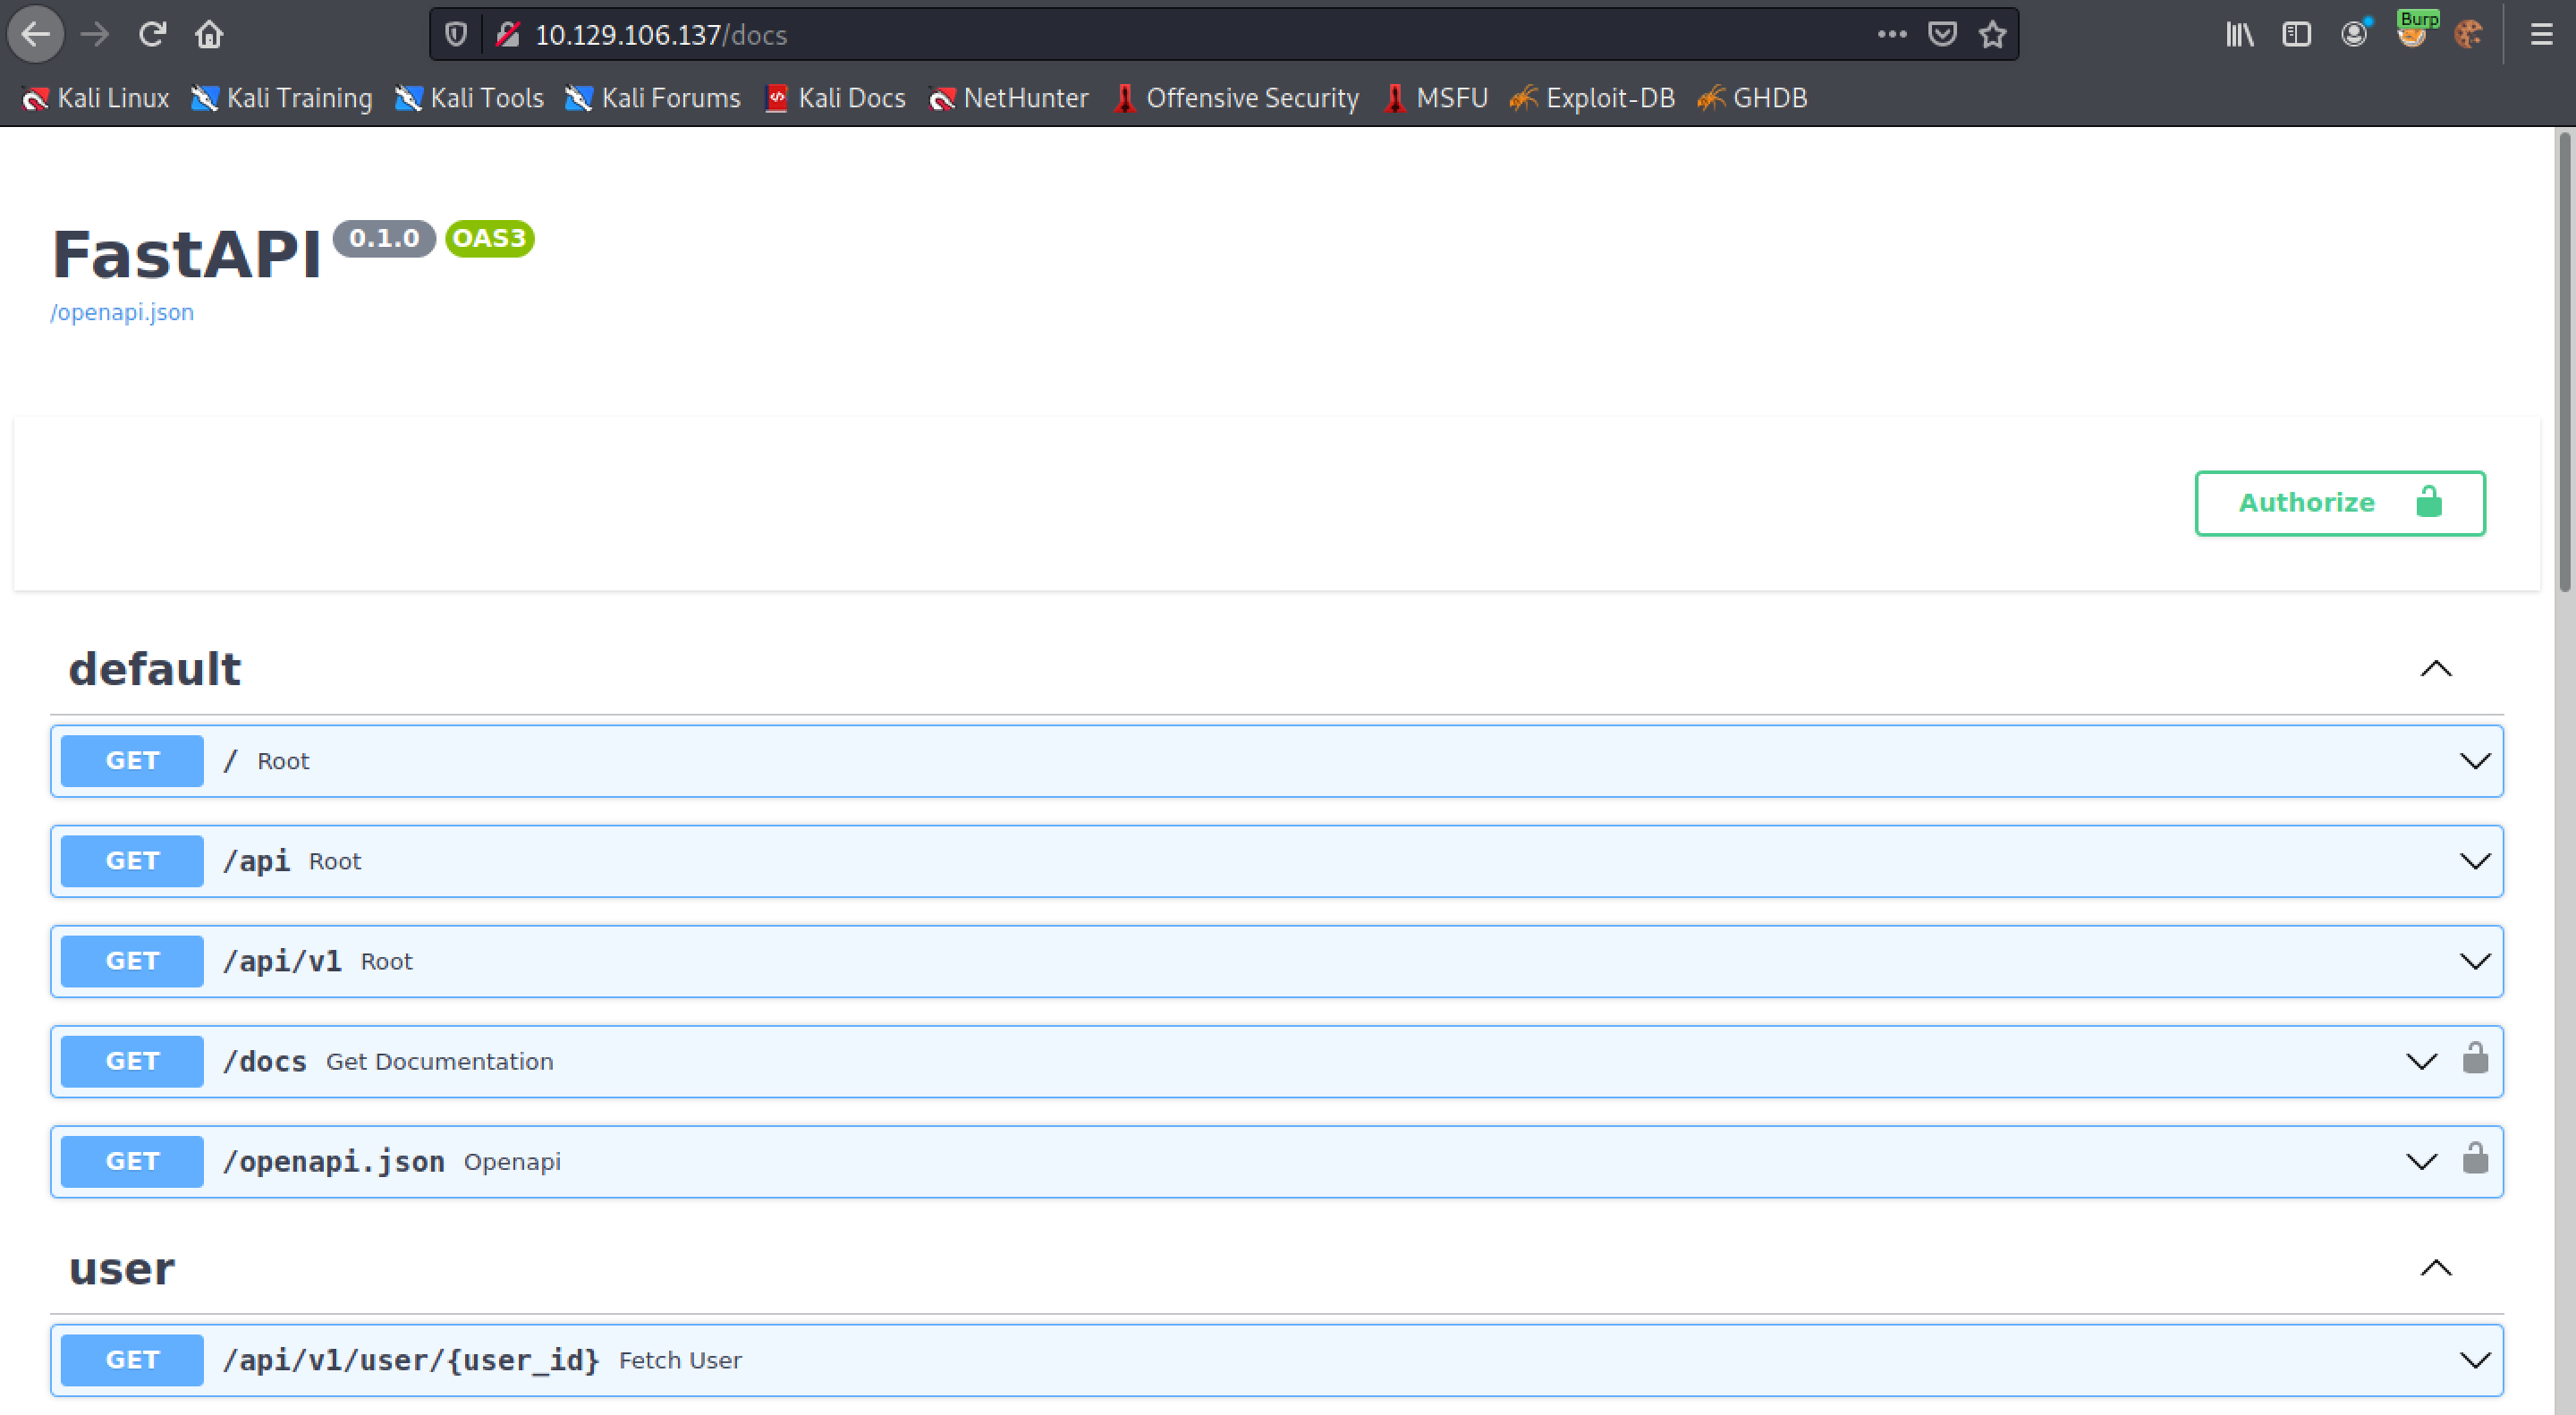Open Kali Linux bookmark
This screenshot has height=1415, width=2576.
coord(95,98)
